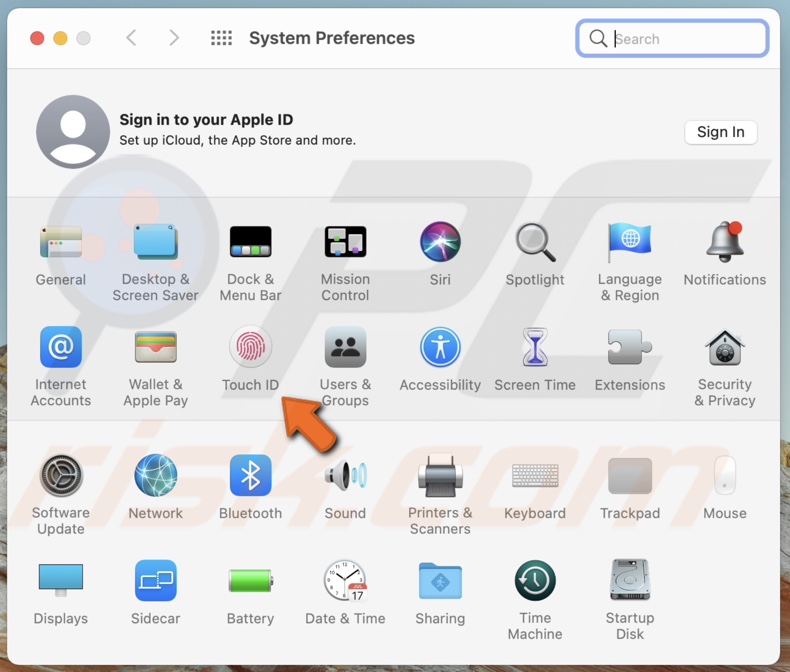
Task: Close the System Preferences window
Action: coord(37,38)
